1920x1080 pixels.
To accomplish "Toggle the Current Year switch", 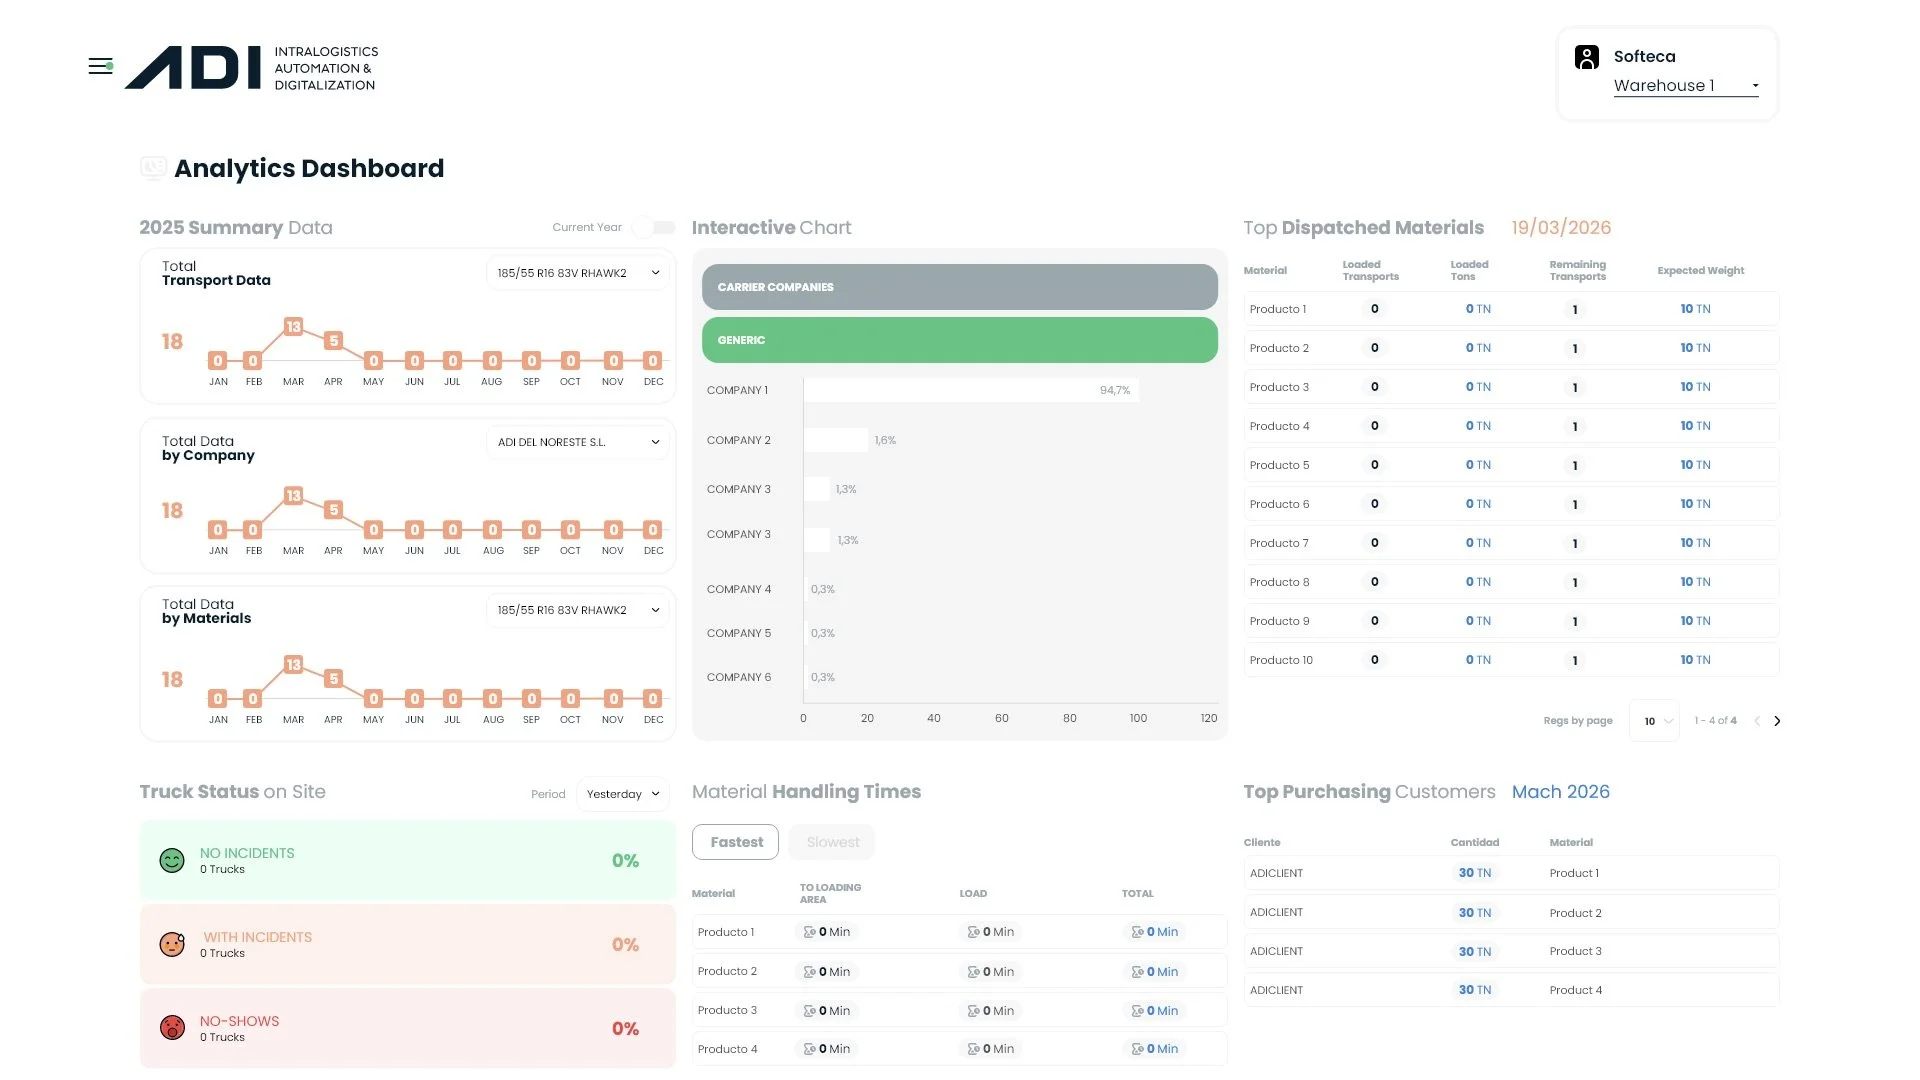I will coord(653,228).
